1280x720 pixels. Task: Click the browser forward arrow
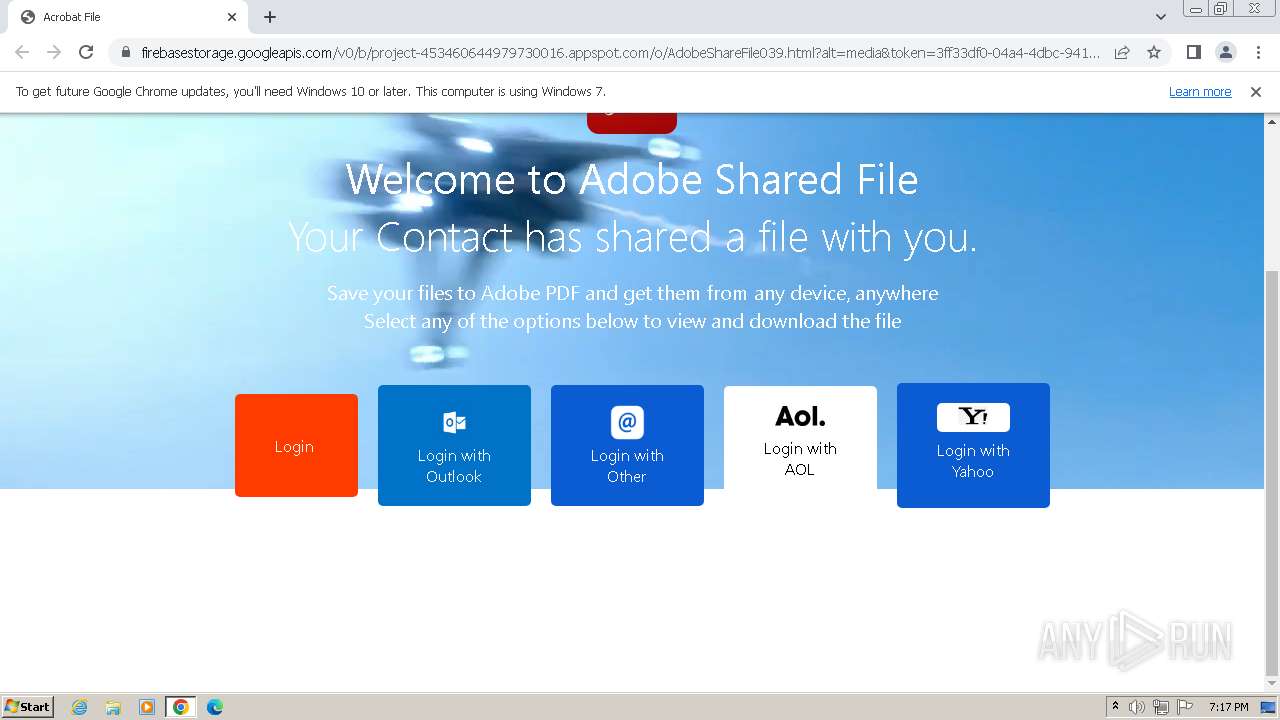[x=54, y=52]
